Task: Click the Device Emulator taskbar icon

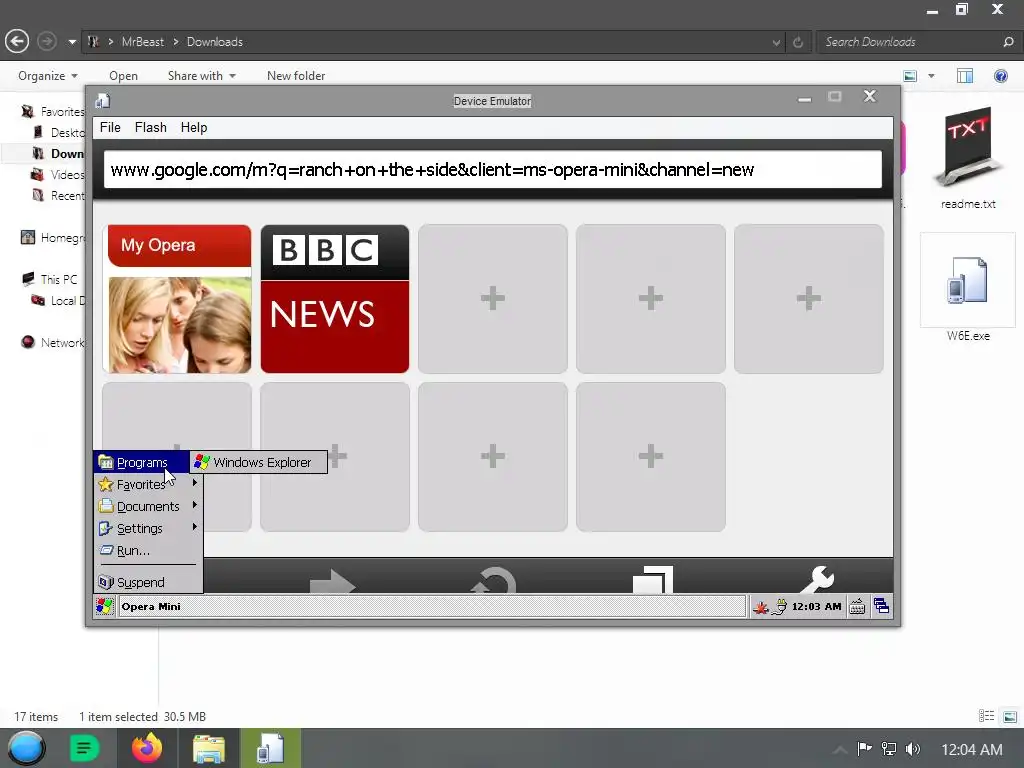Action: (x=270, y=748)
